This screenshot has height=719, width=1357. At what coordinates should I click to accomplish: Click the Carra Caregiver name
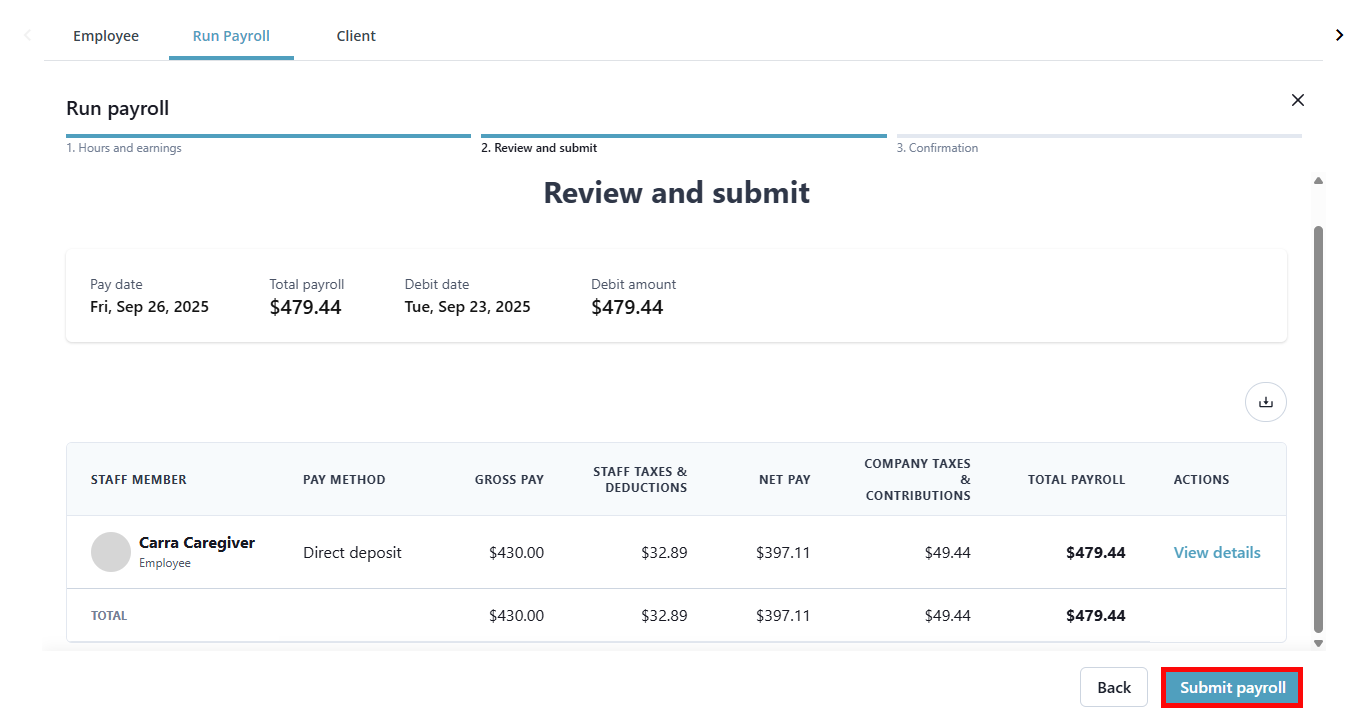click(x=197, y=543)
